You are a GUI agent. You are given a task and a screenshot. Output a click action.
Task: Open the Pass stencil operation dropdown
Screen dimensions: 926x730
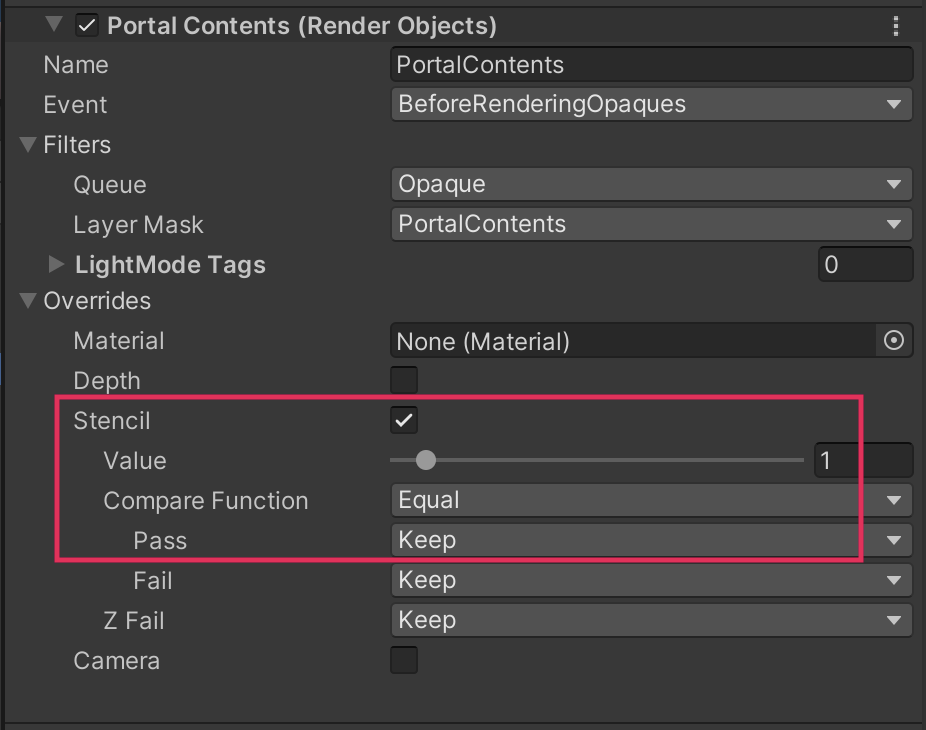pos(651,541)
